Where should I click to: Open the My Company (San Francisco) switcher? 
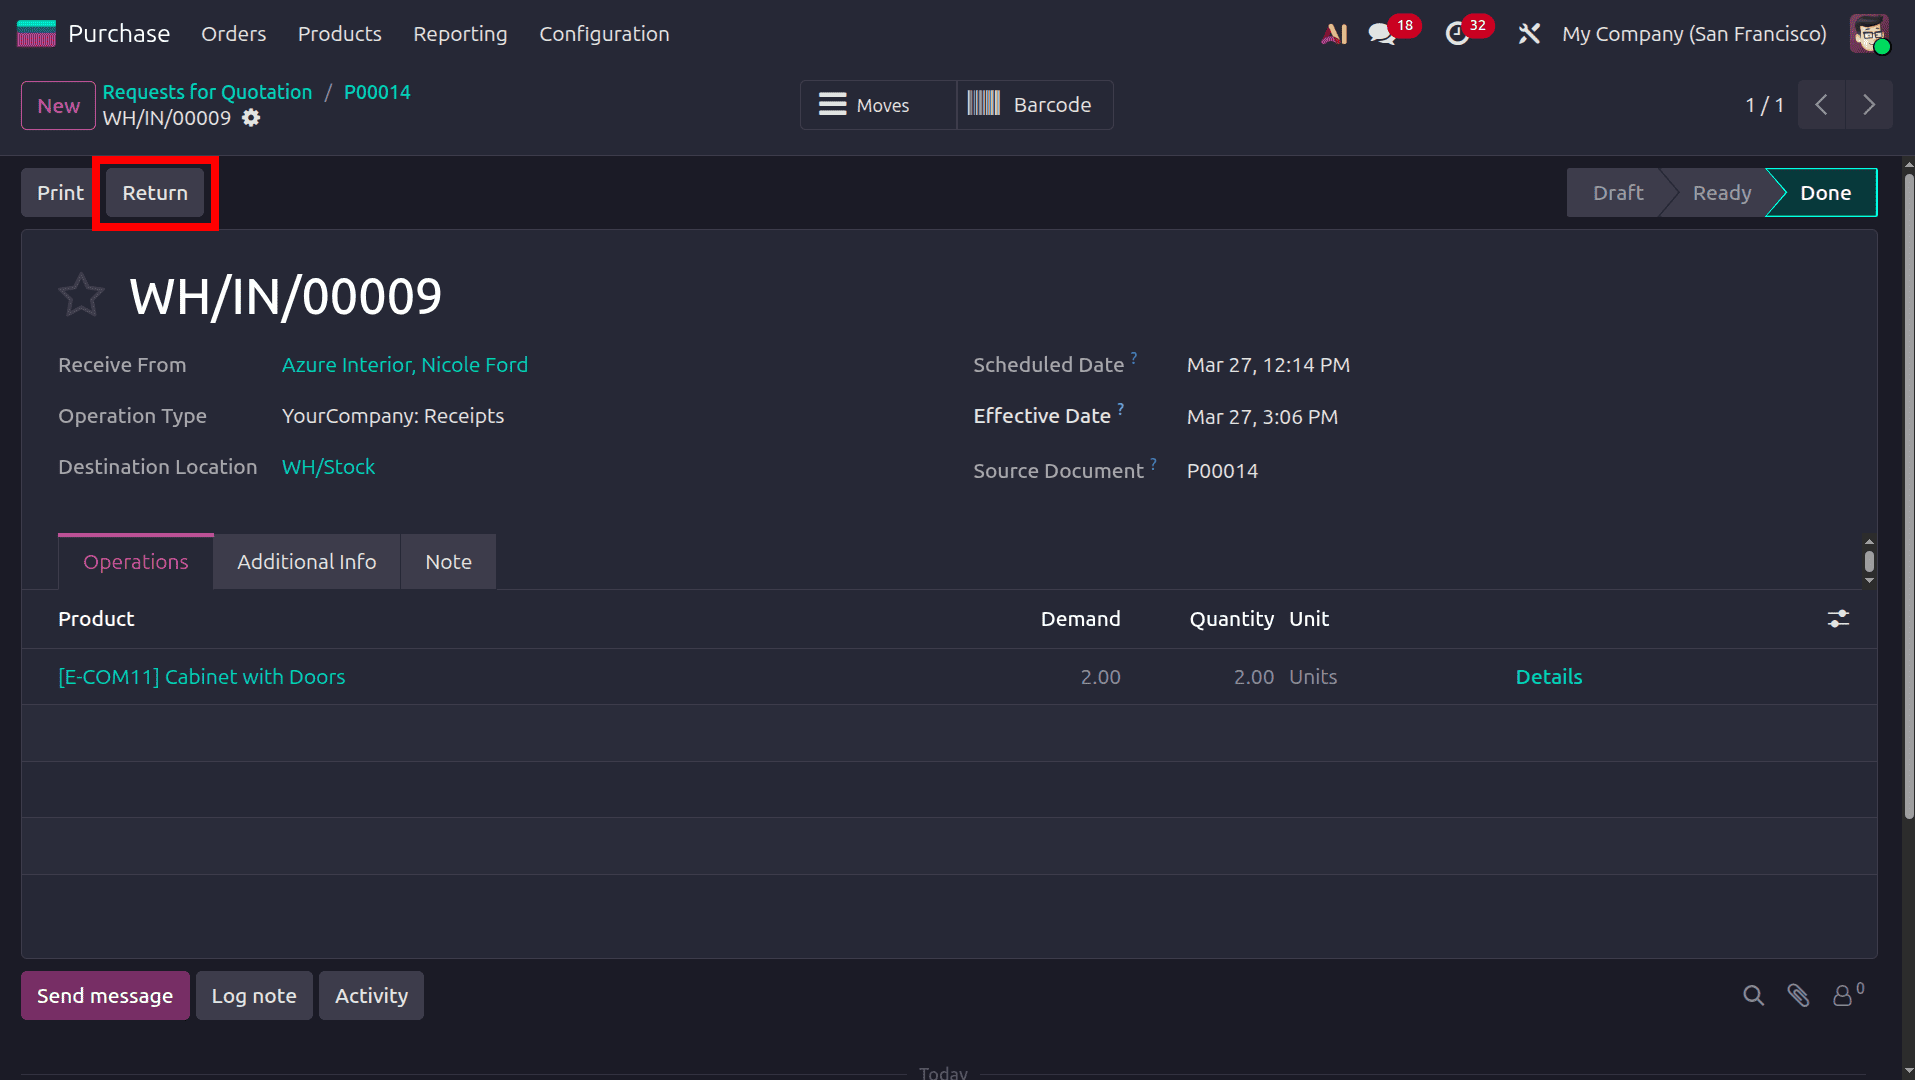click(1693, 33)
